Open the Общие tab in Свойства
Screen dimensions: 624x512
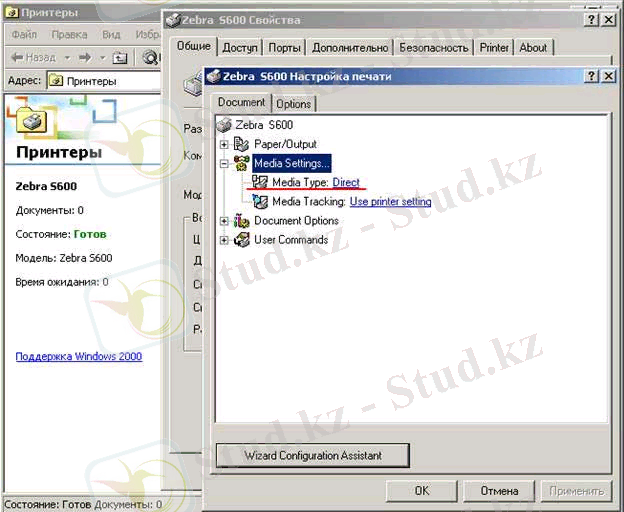click(x=194, y=46)
